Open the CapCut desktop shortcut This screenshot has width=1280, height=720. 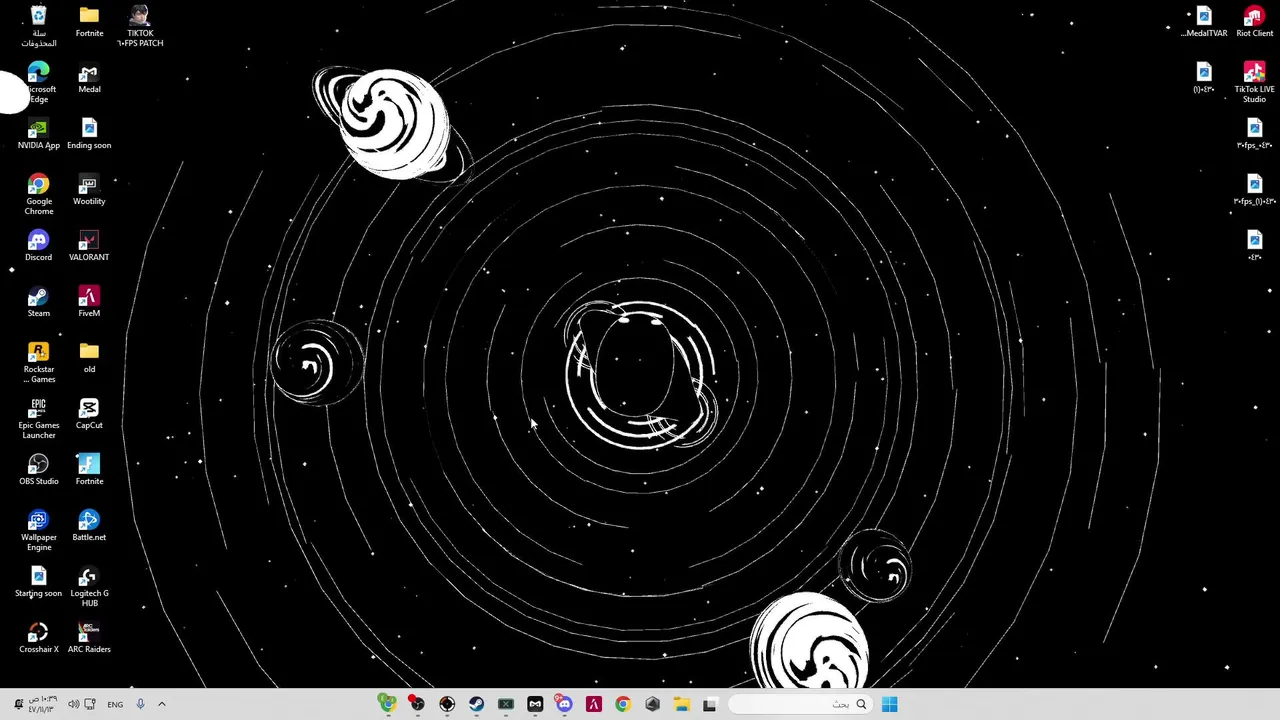(89, 414)
